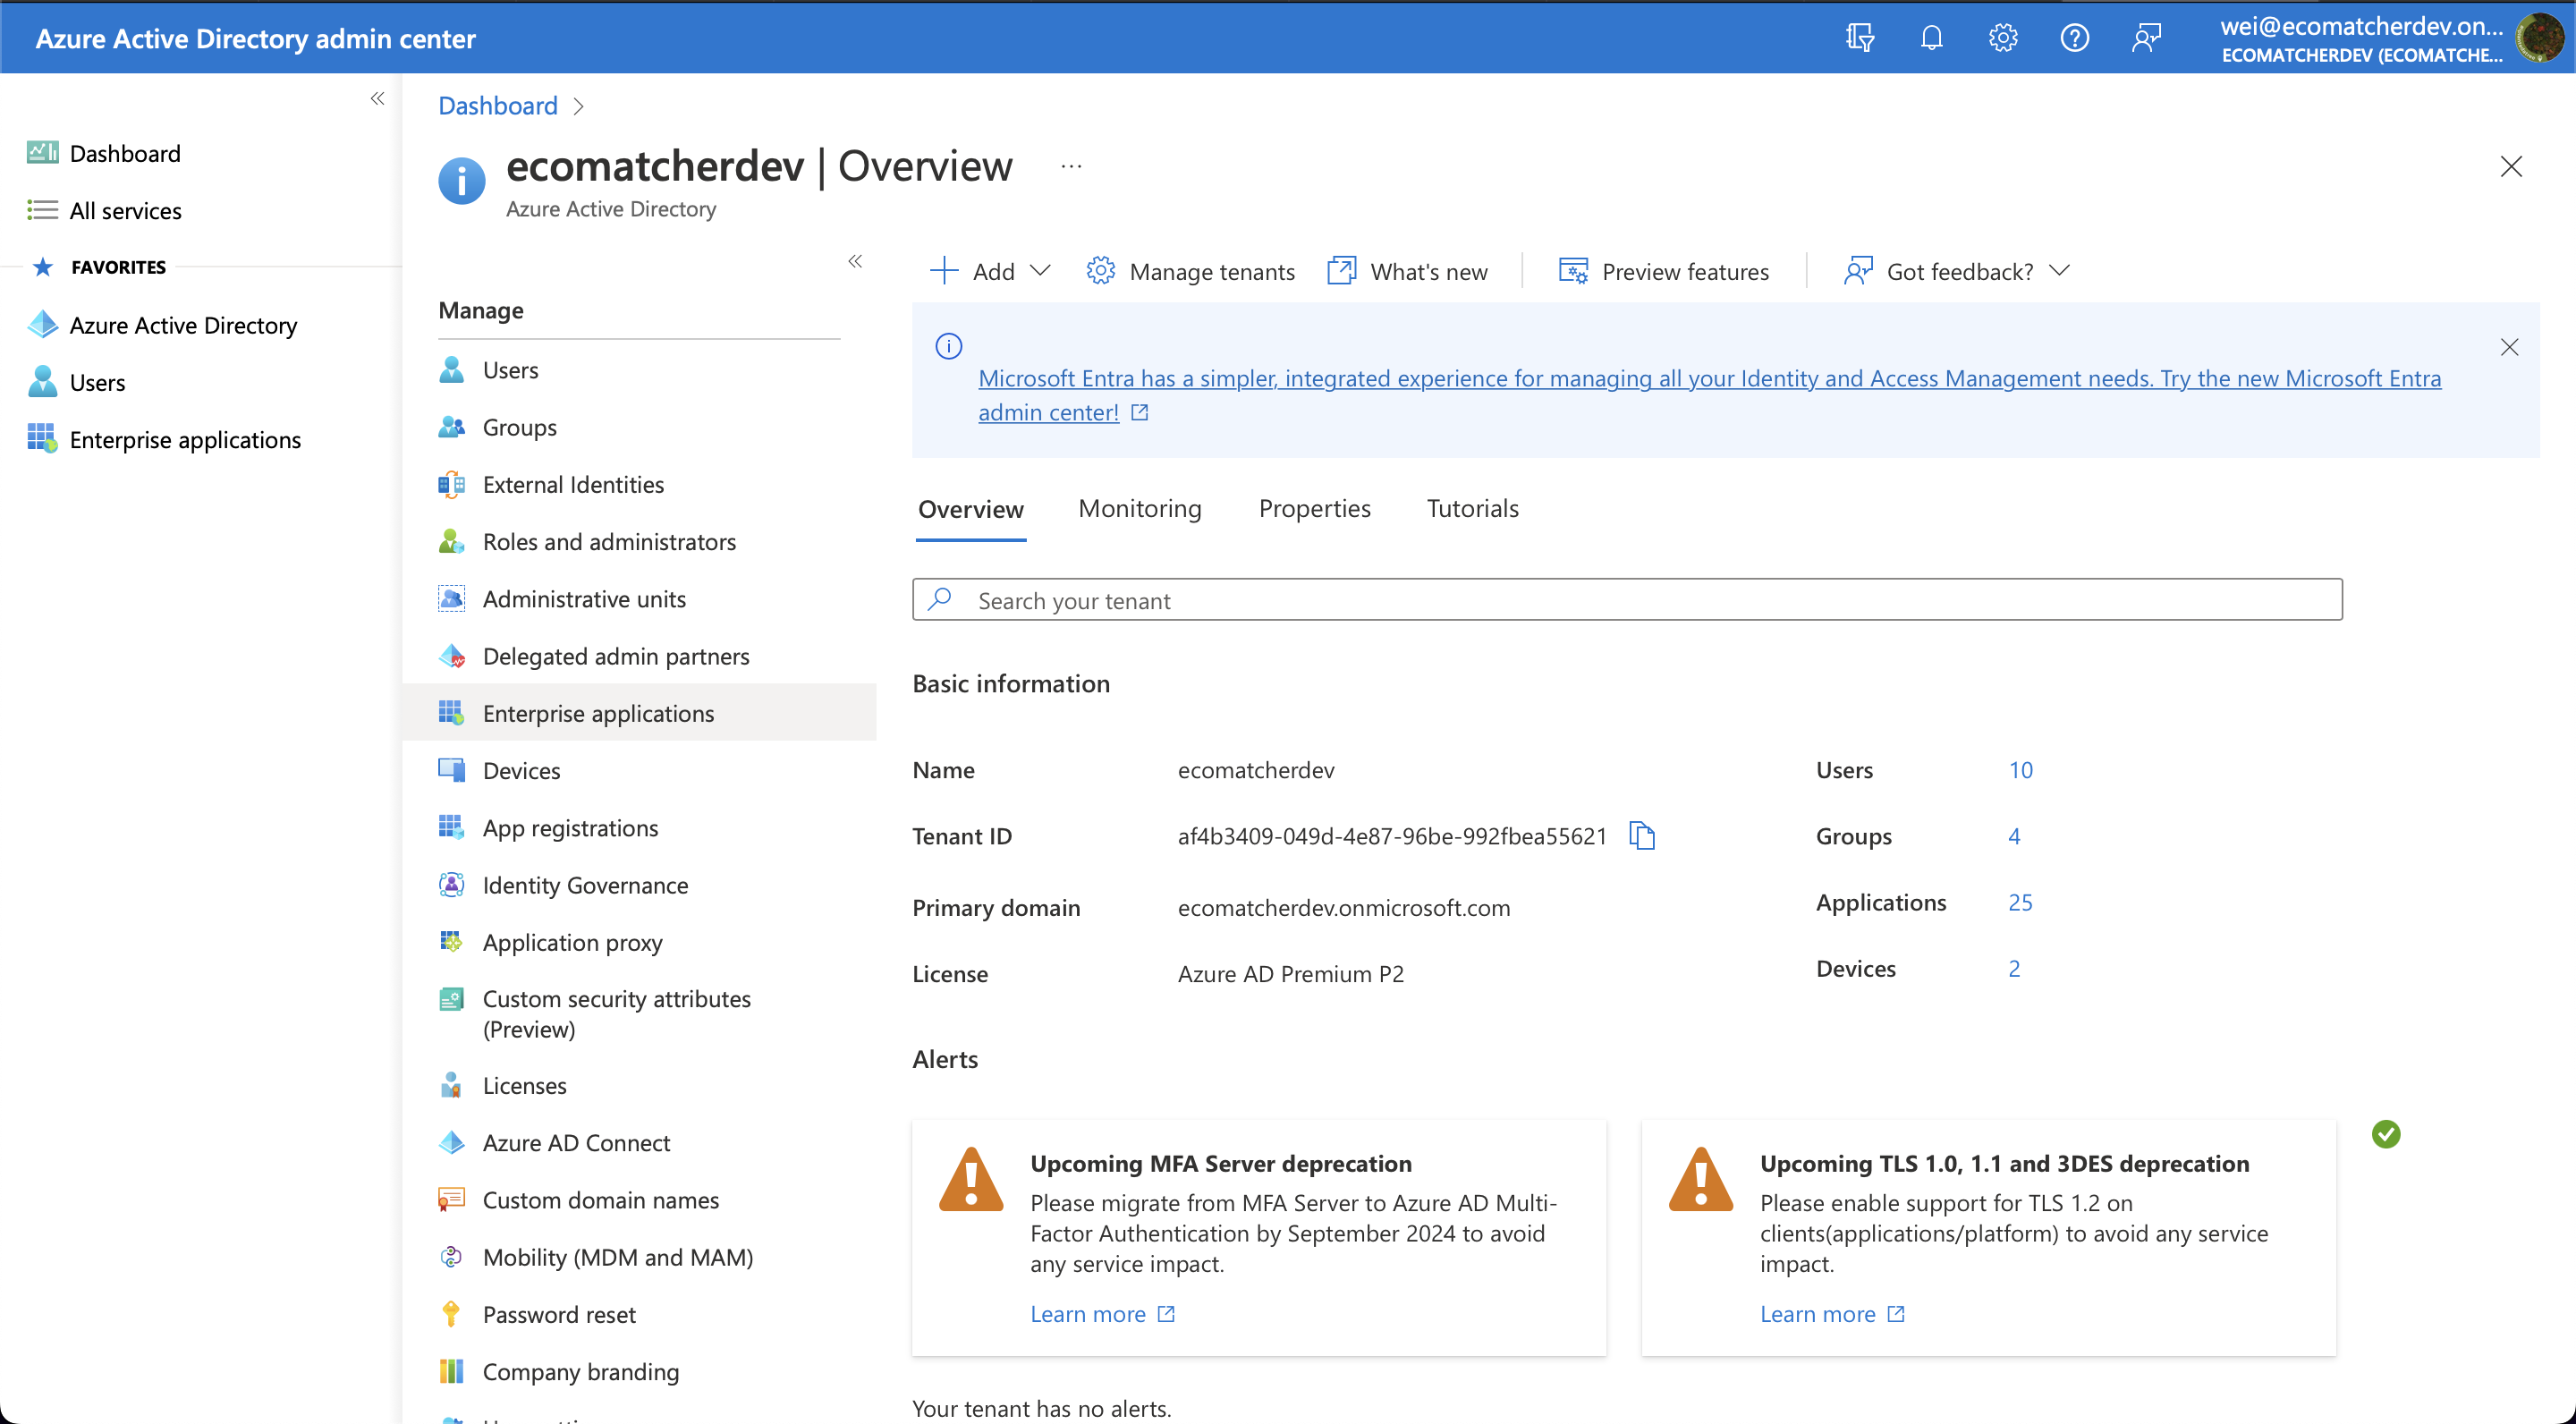Open the feedback icon in top header
This screenshot has width=2576, height=1424.
click(x=2146, y=38)
